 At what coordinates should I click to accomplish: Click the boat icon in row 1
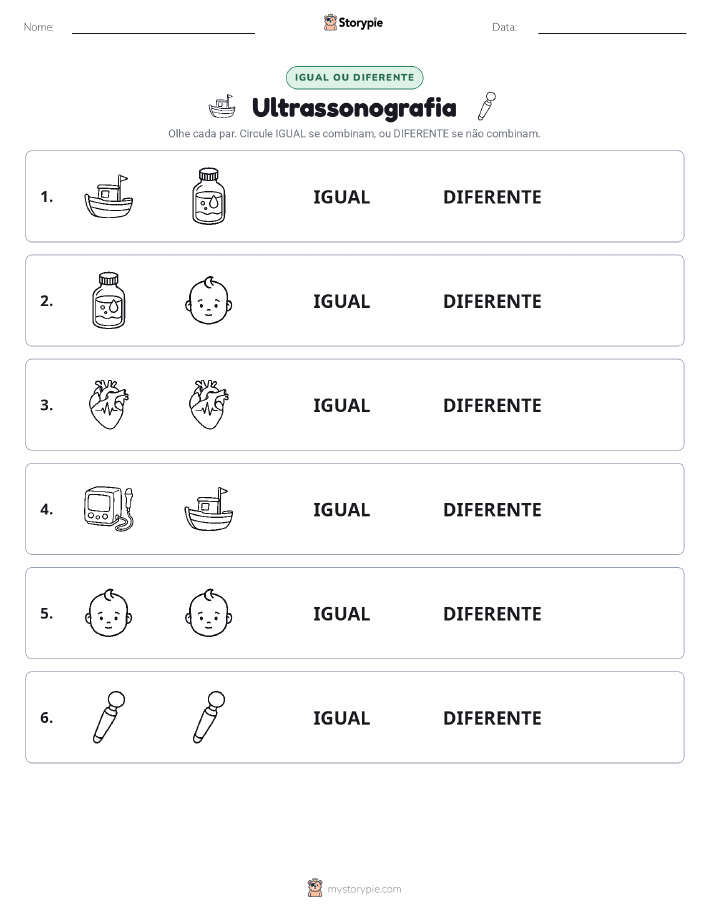click(x=109, y=196)
